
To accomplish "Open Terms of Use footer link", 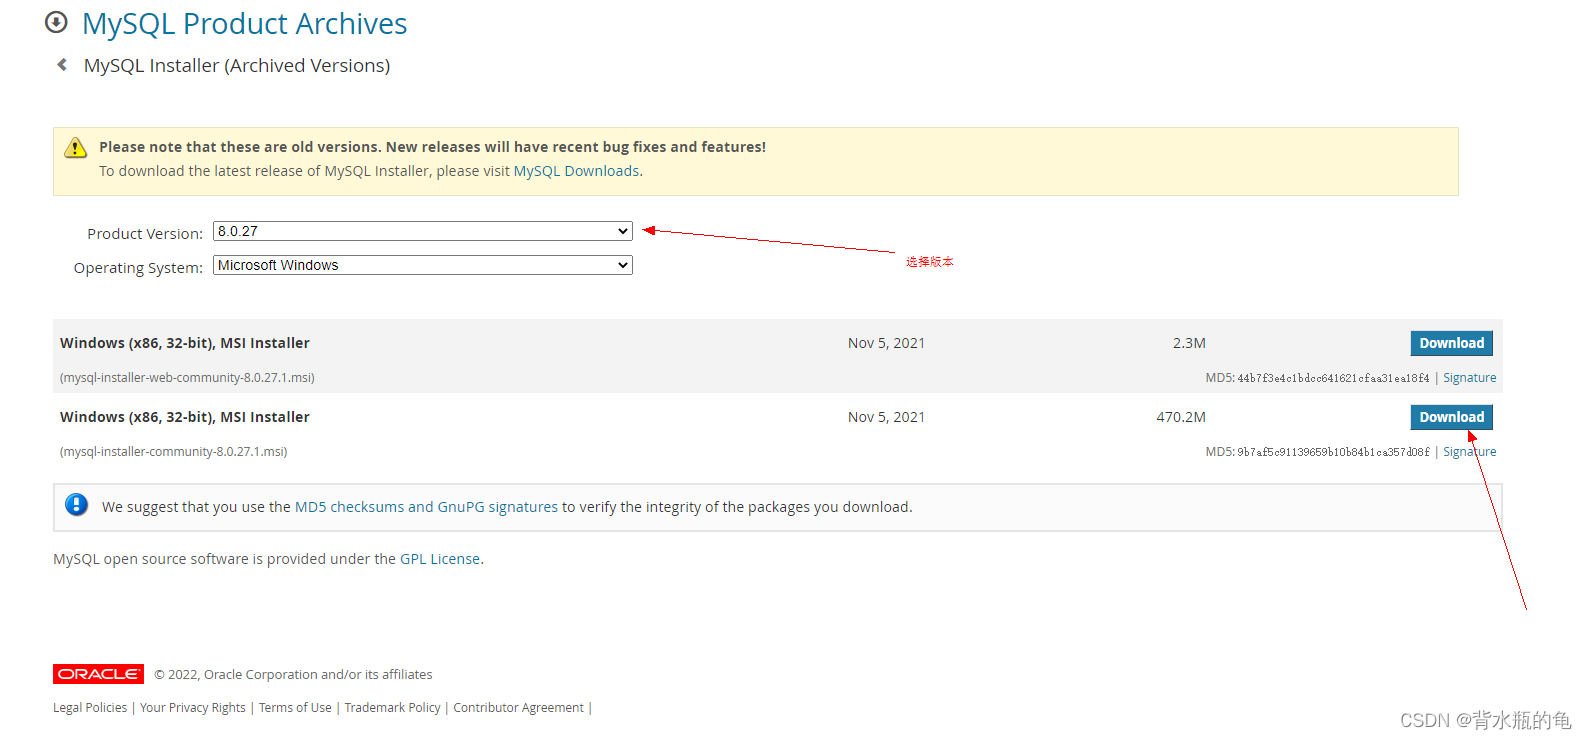I will [295, 708].
